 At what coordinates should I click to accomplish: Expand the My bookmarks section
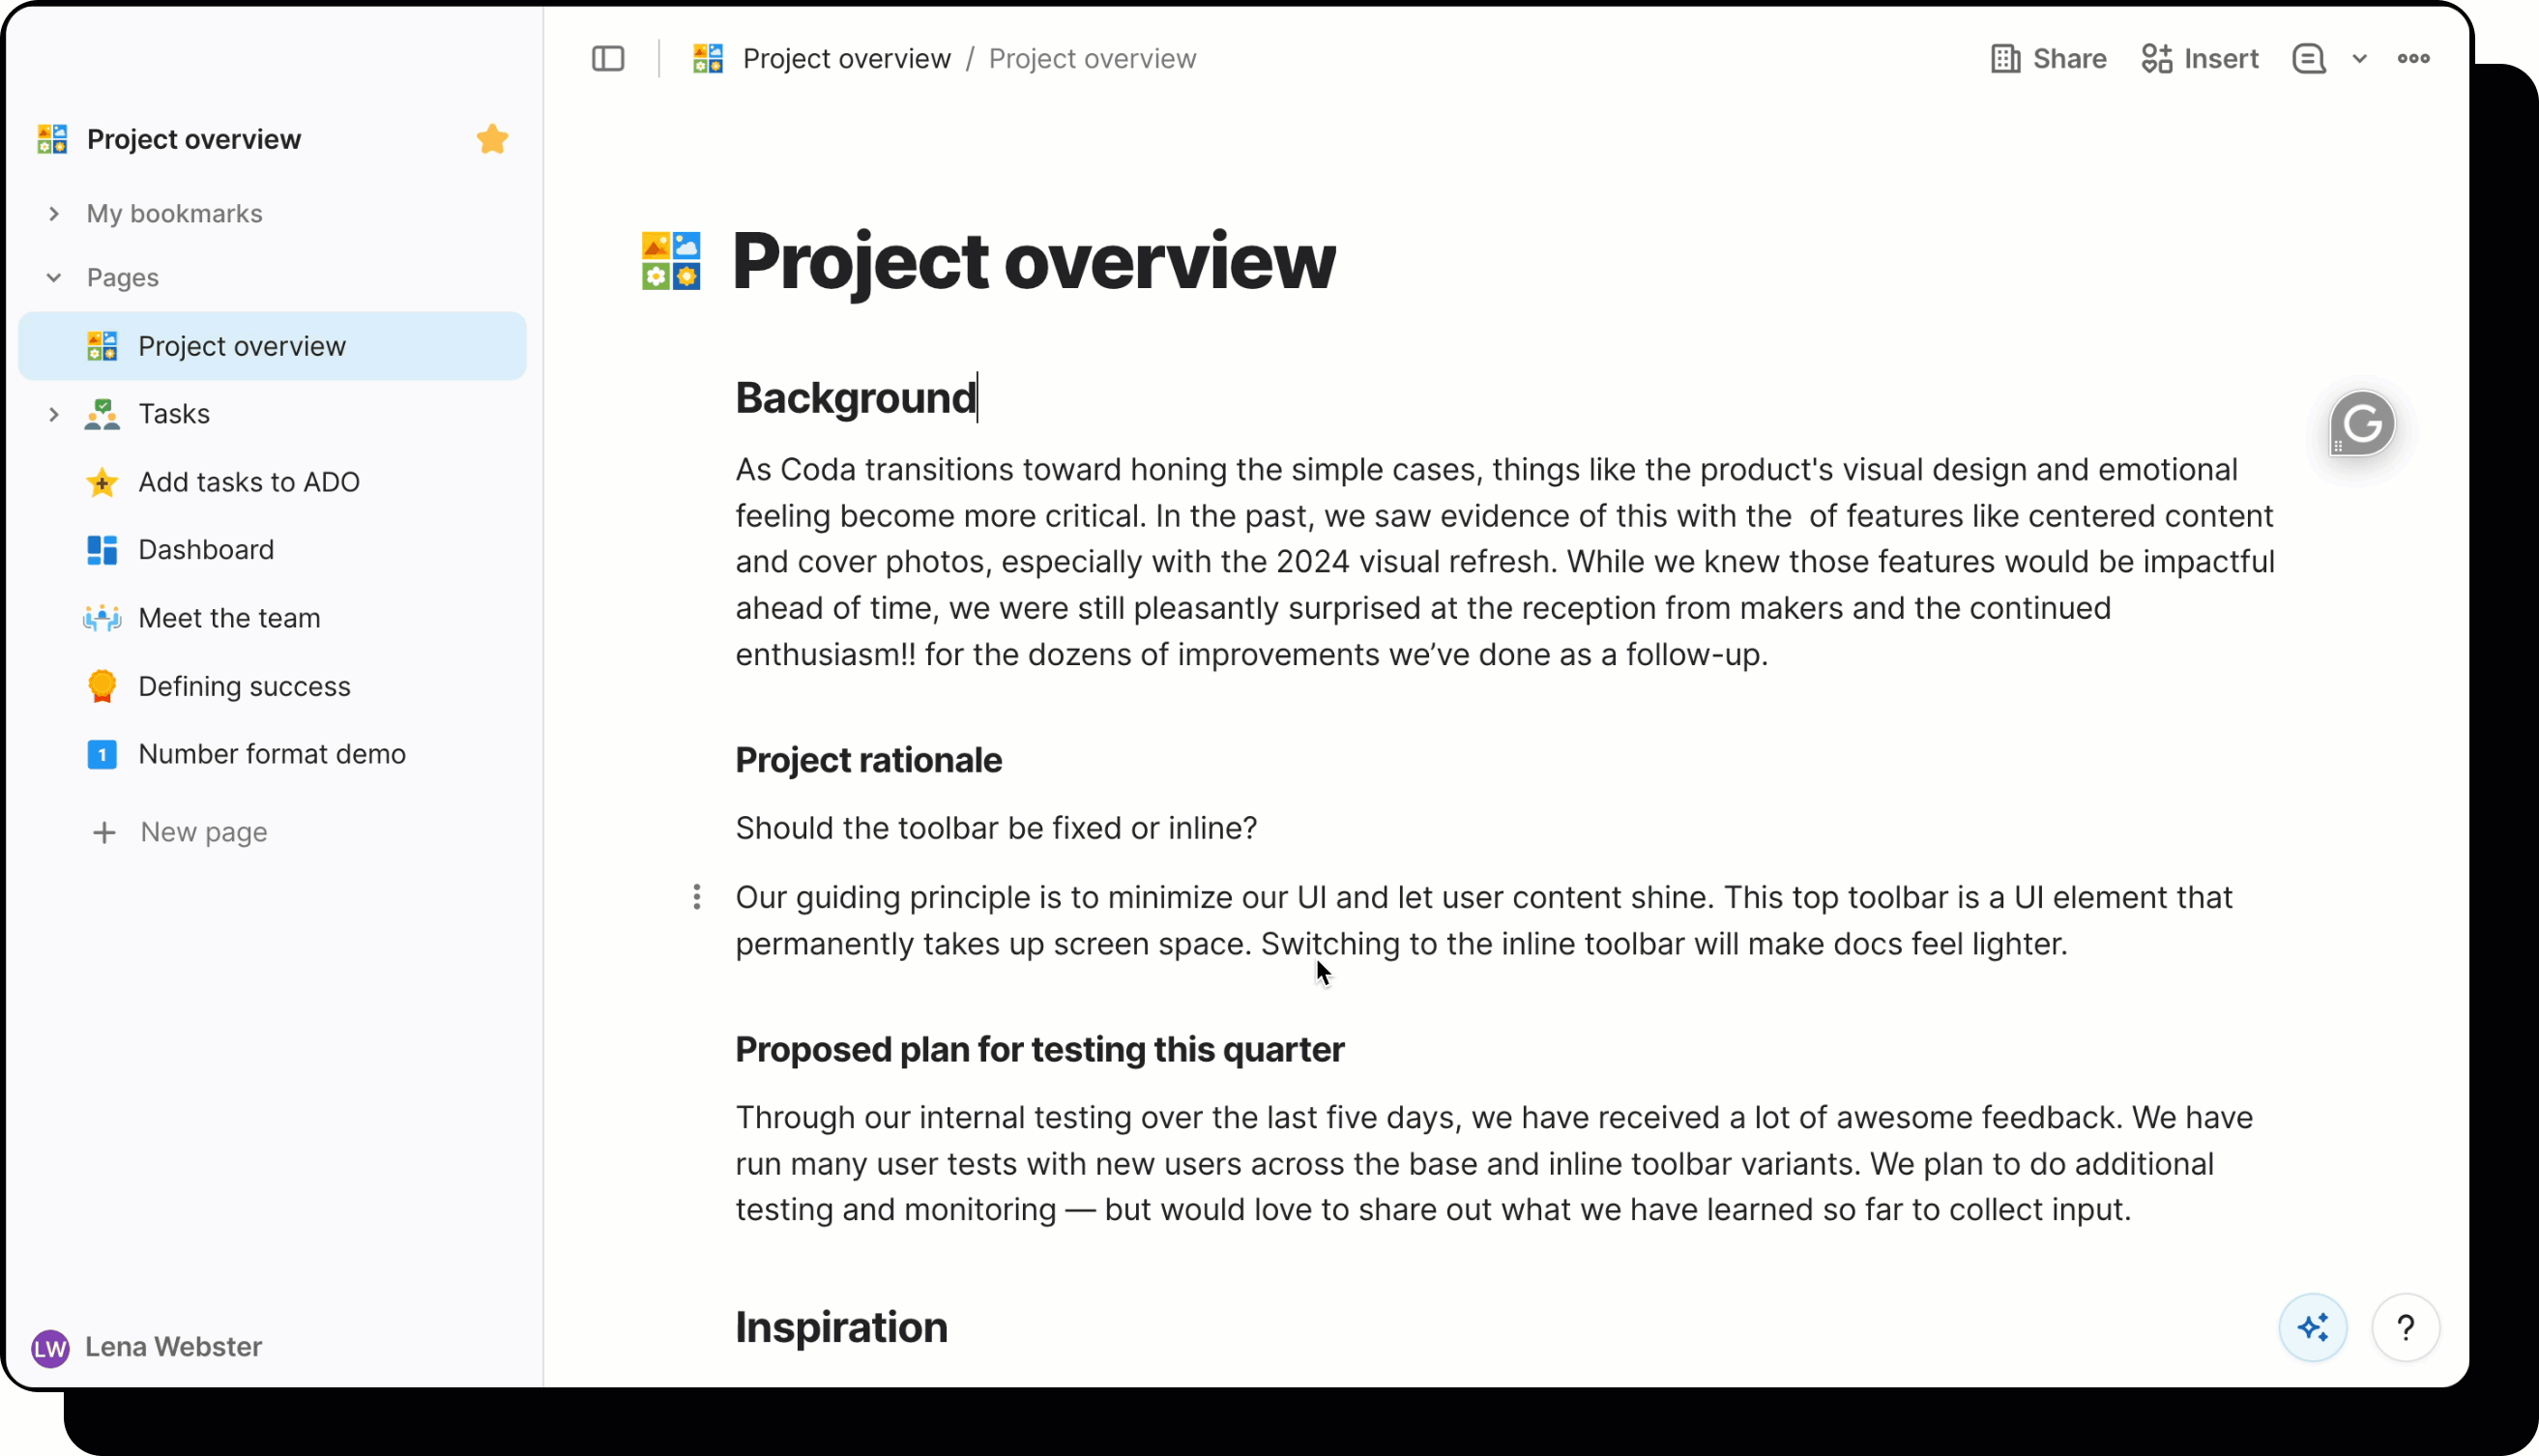pyautogui.click(x=54, y=214)
